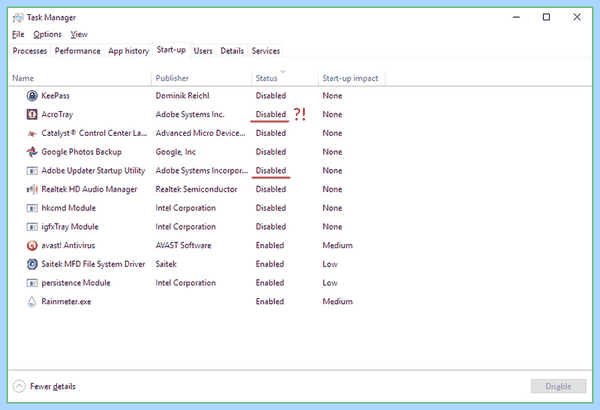Maximize the Task Manager window
The width and height of the screenshot is (600, 410).
pyautogui.click(x=546, y=17)
